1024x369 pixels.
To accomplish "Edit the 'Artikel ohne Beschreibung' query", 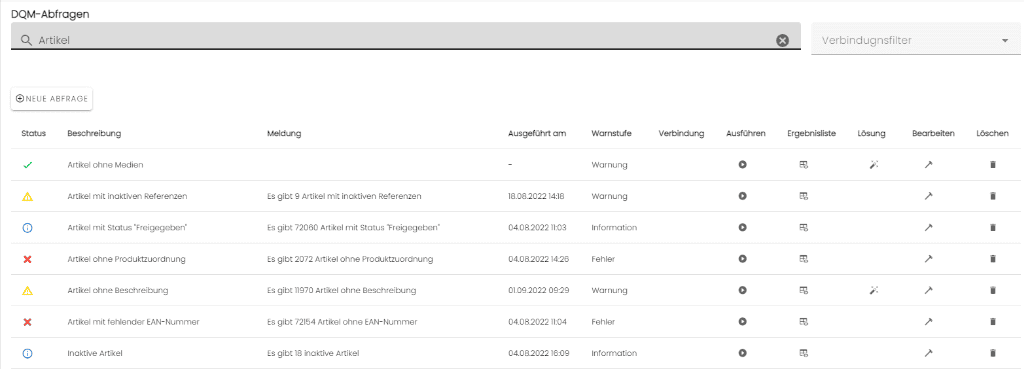I will (929, 290).
